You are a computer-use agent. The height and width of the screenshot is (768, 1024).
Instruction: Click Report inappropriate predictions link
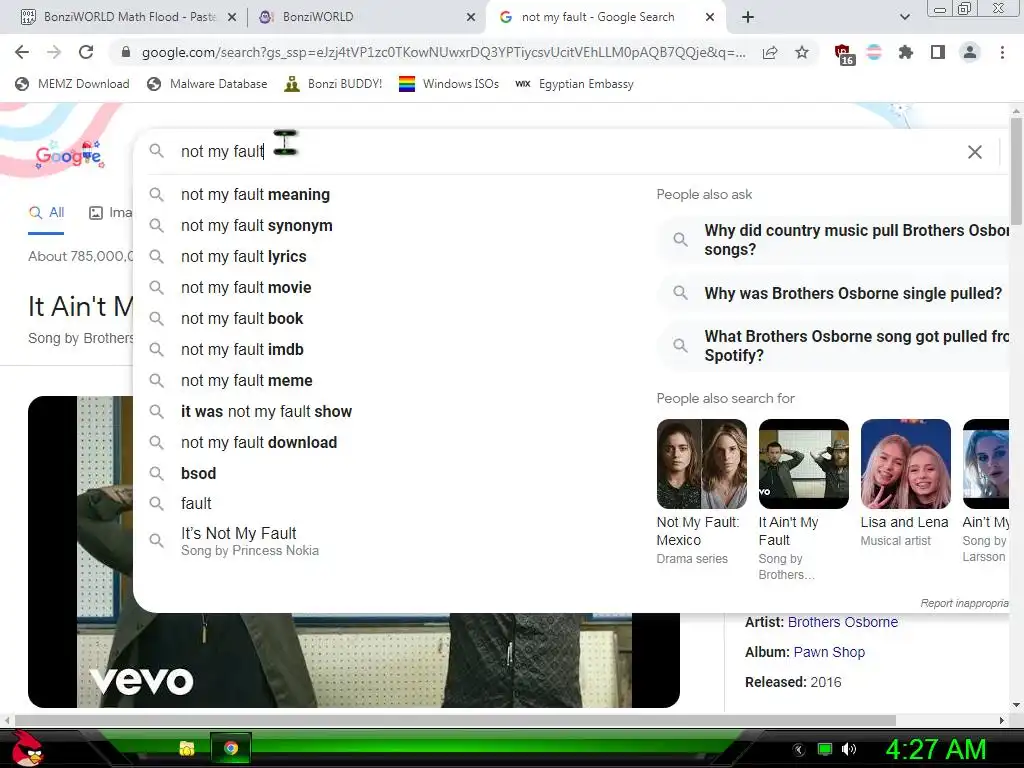click(965, 603)
